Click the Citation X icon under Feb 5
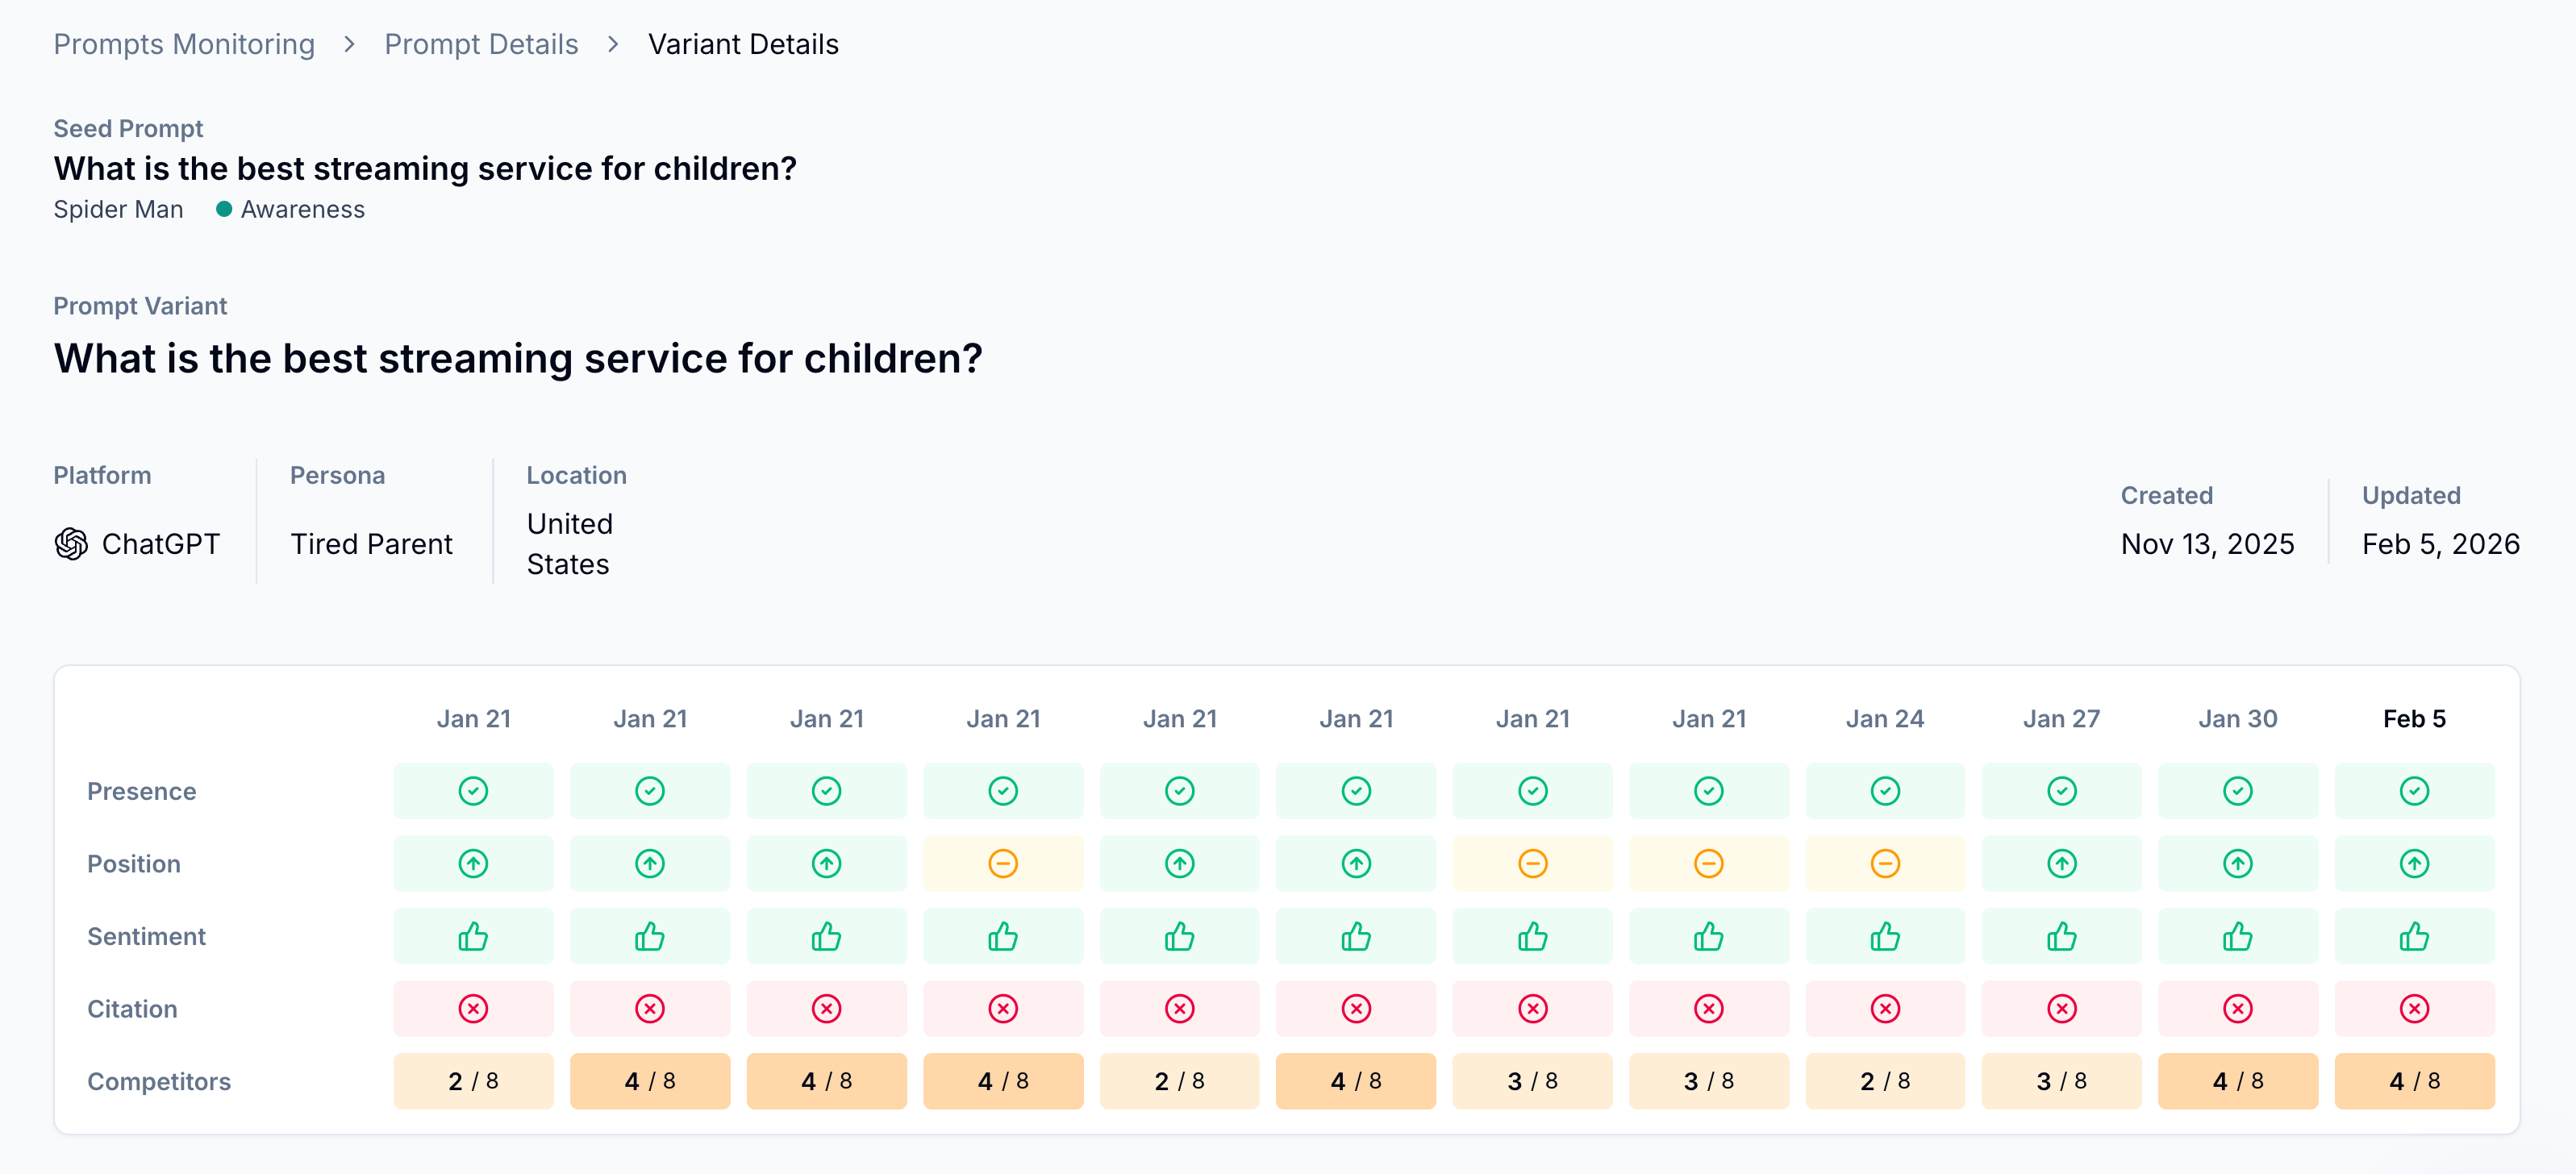 pyautogui.click(x=2413, y=1009)
